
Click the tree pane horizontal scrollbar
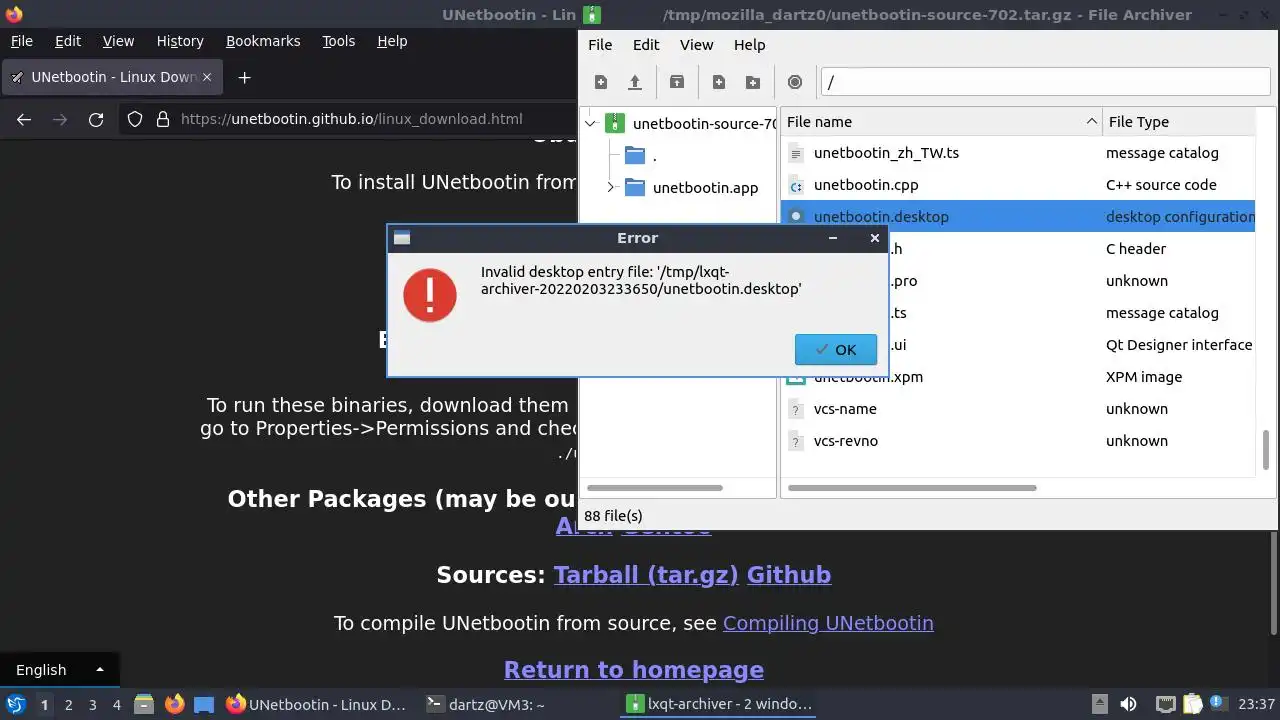pyautogui.click(x=655, y=488)
